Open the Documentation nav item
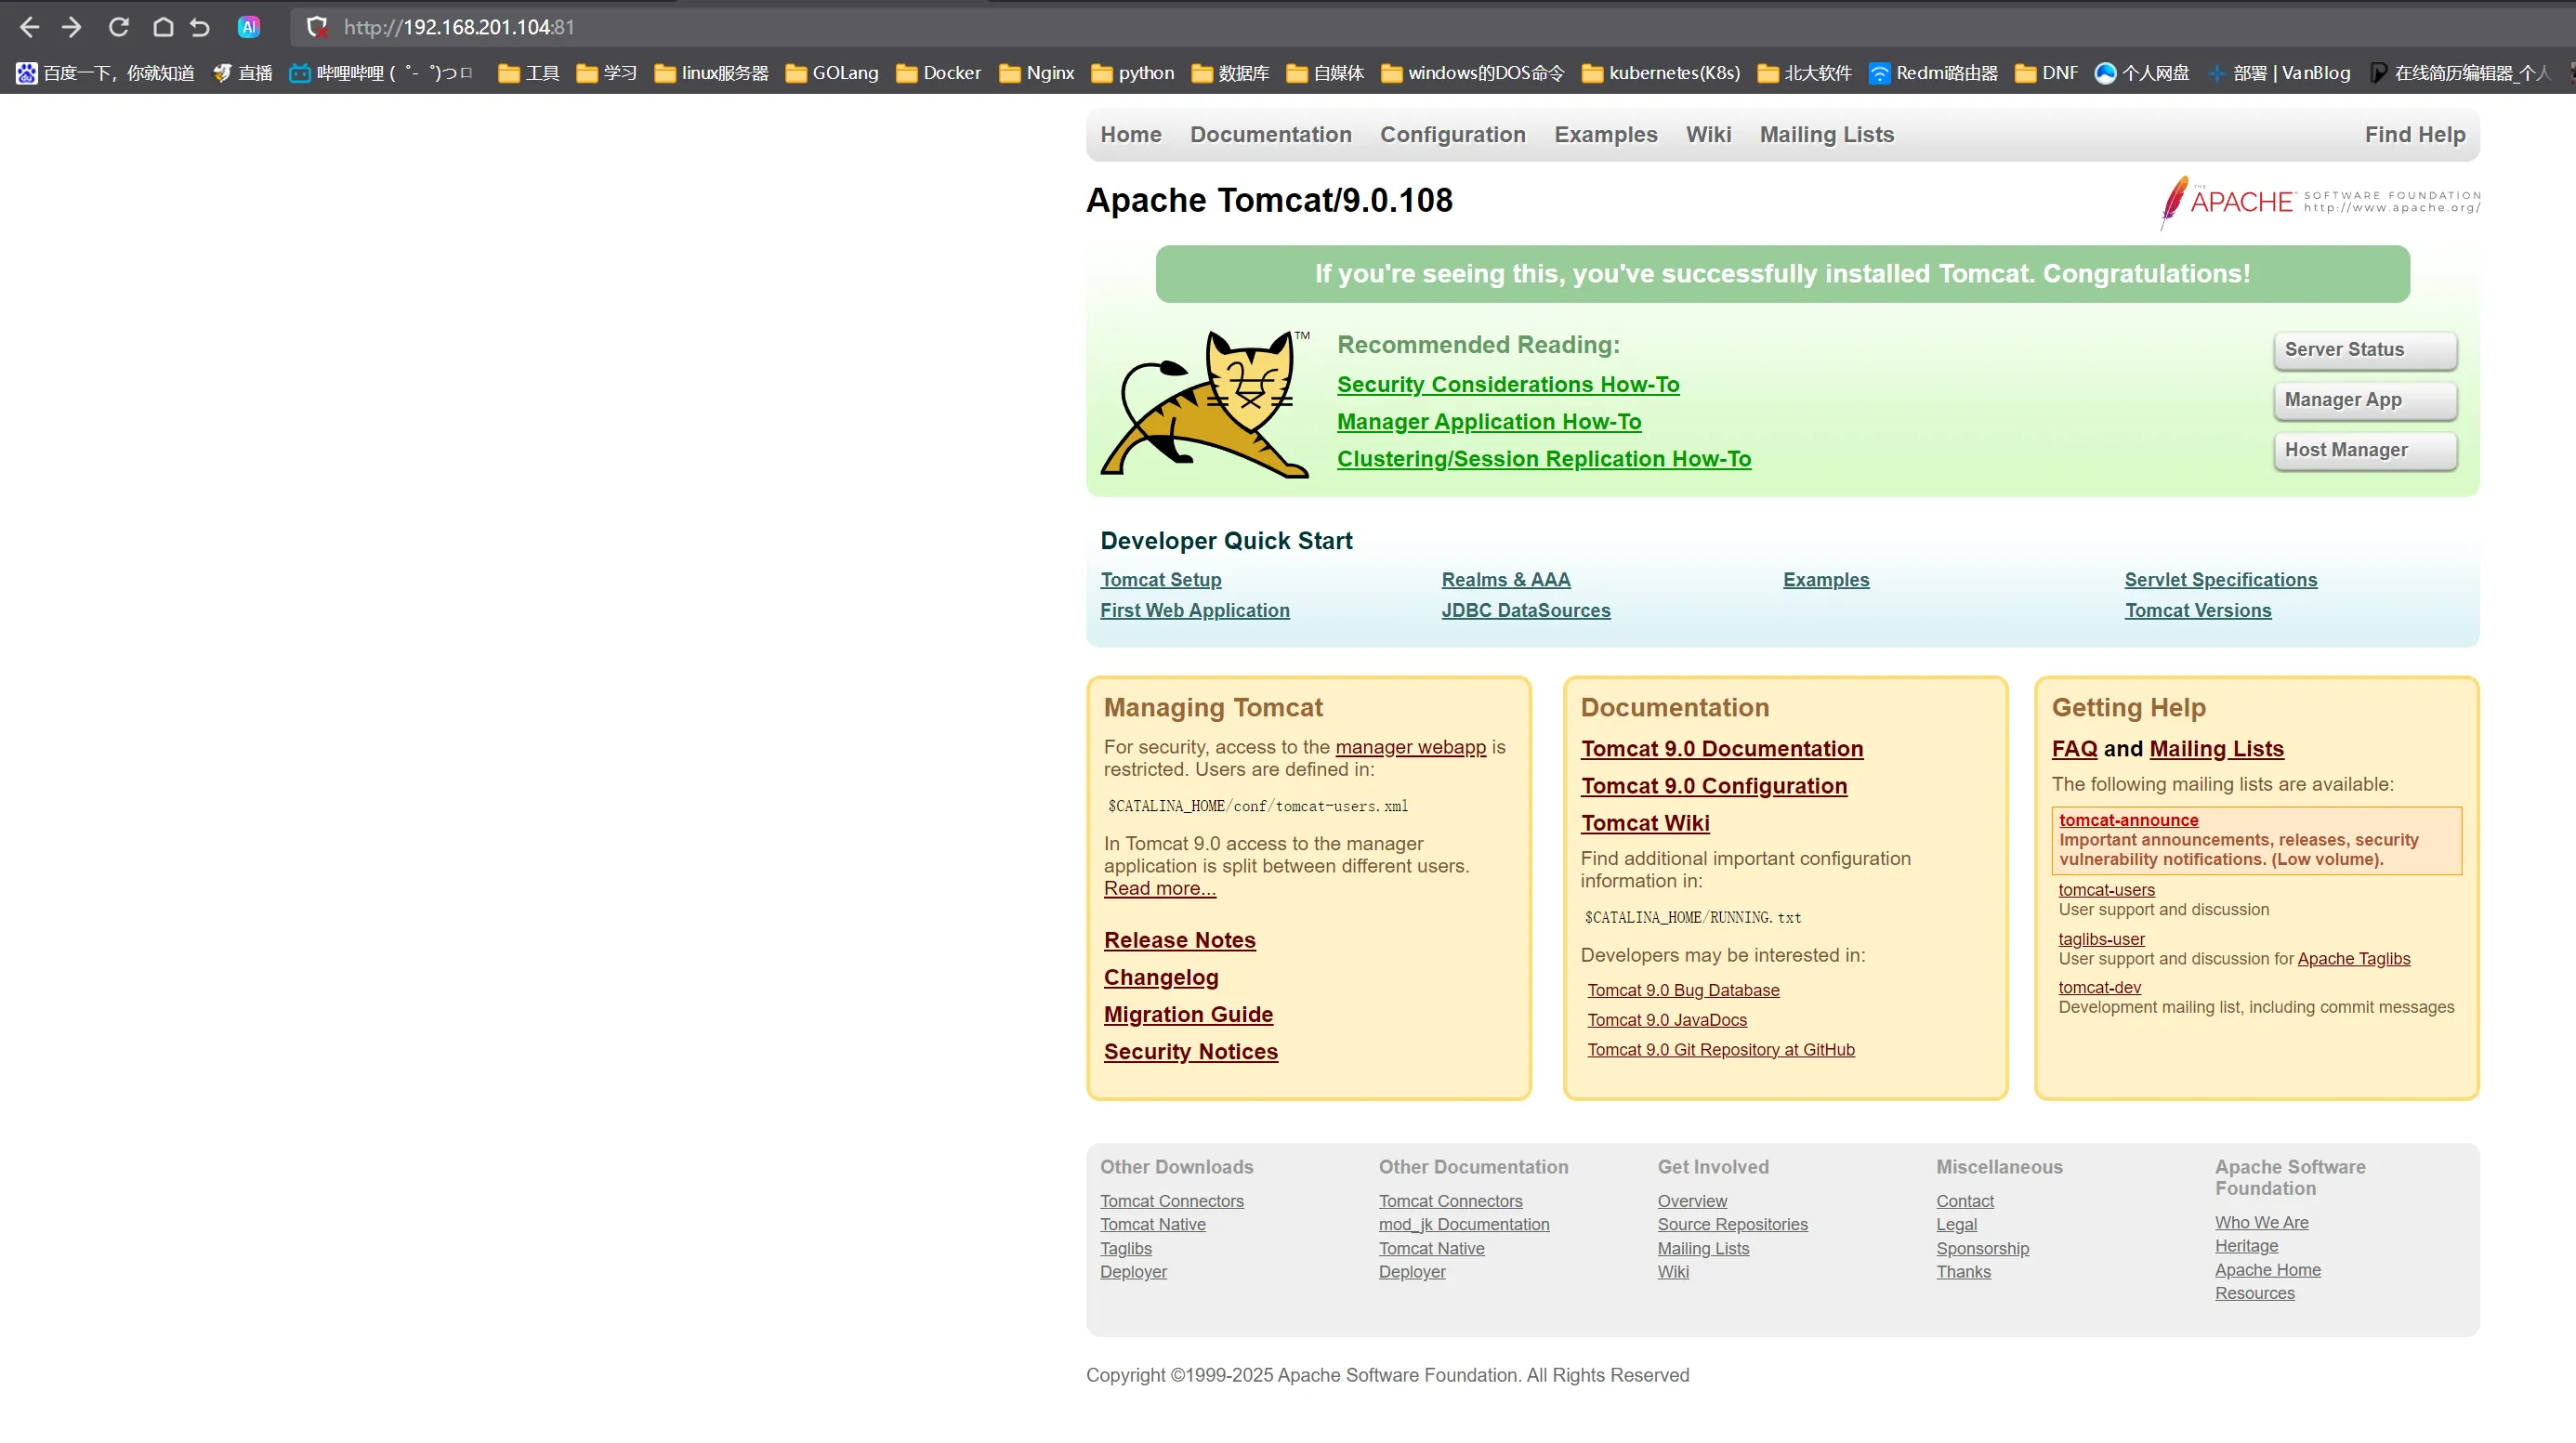2576x1443 pixels. [1270, 135]
